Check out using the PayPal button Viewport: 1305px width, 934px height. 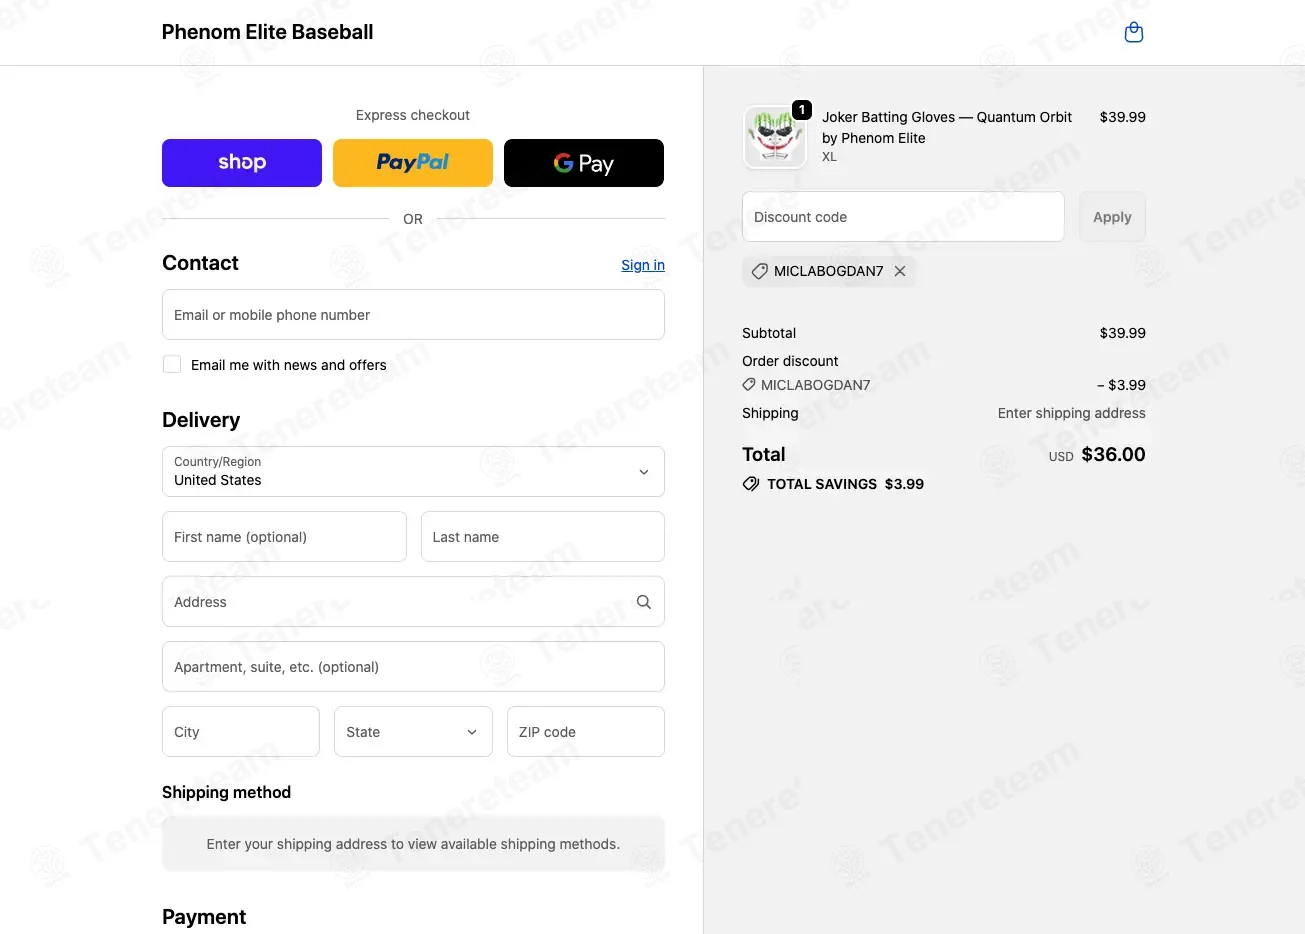coord(413,163)
